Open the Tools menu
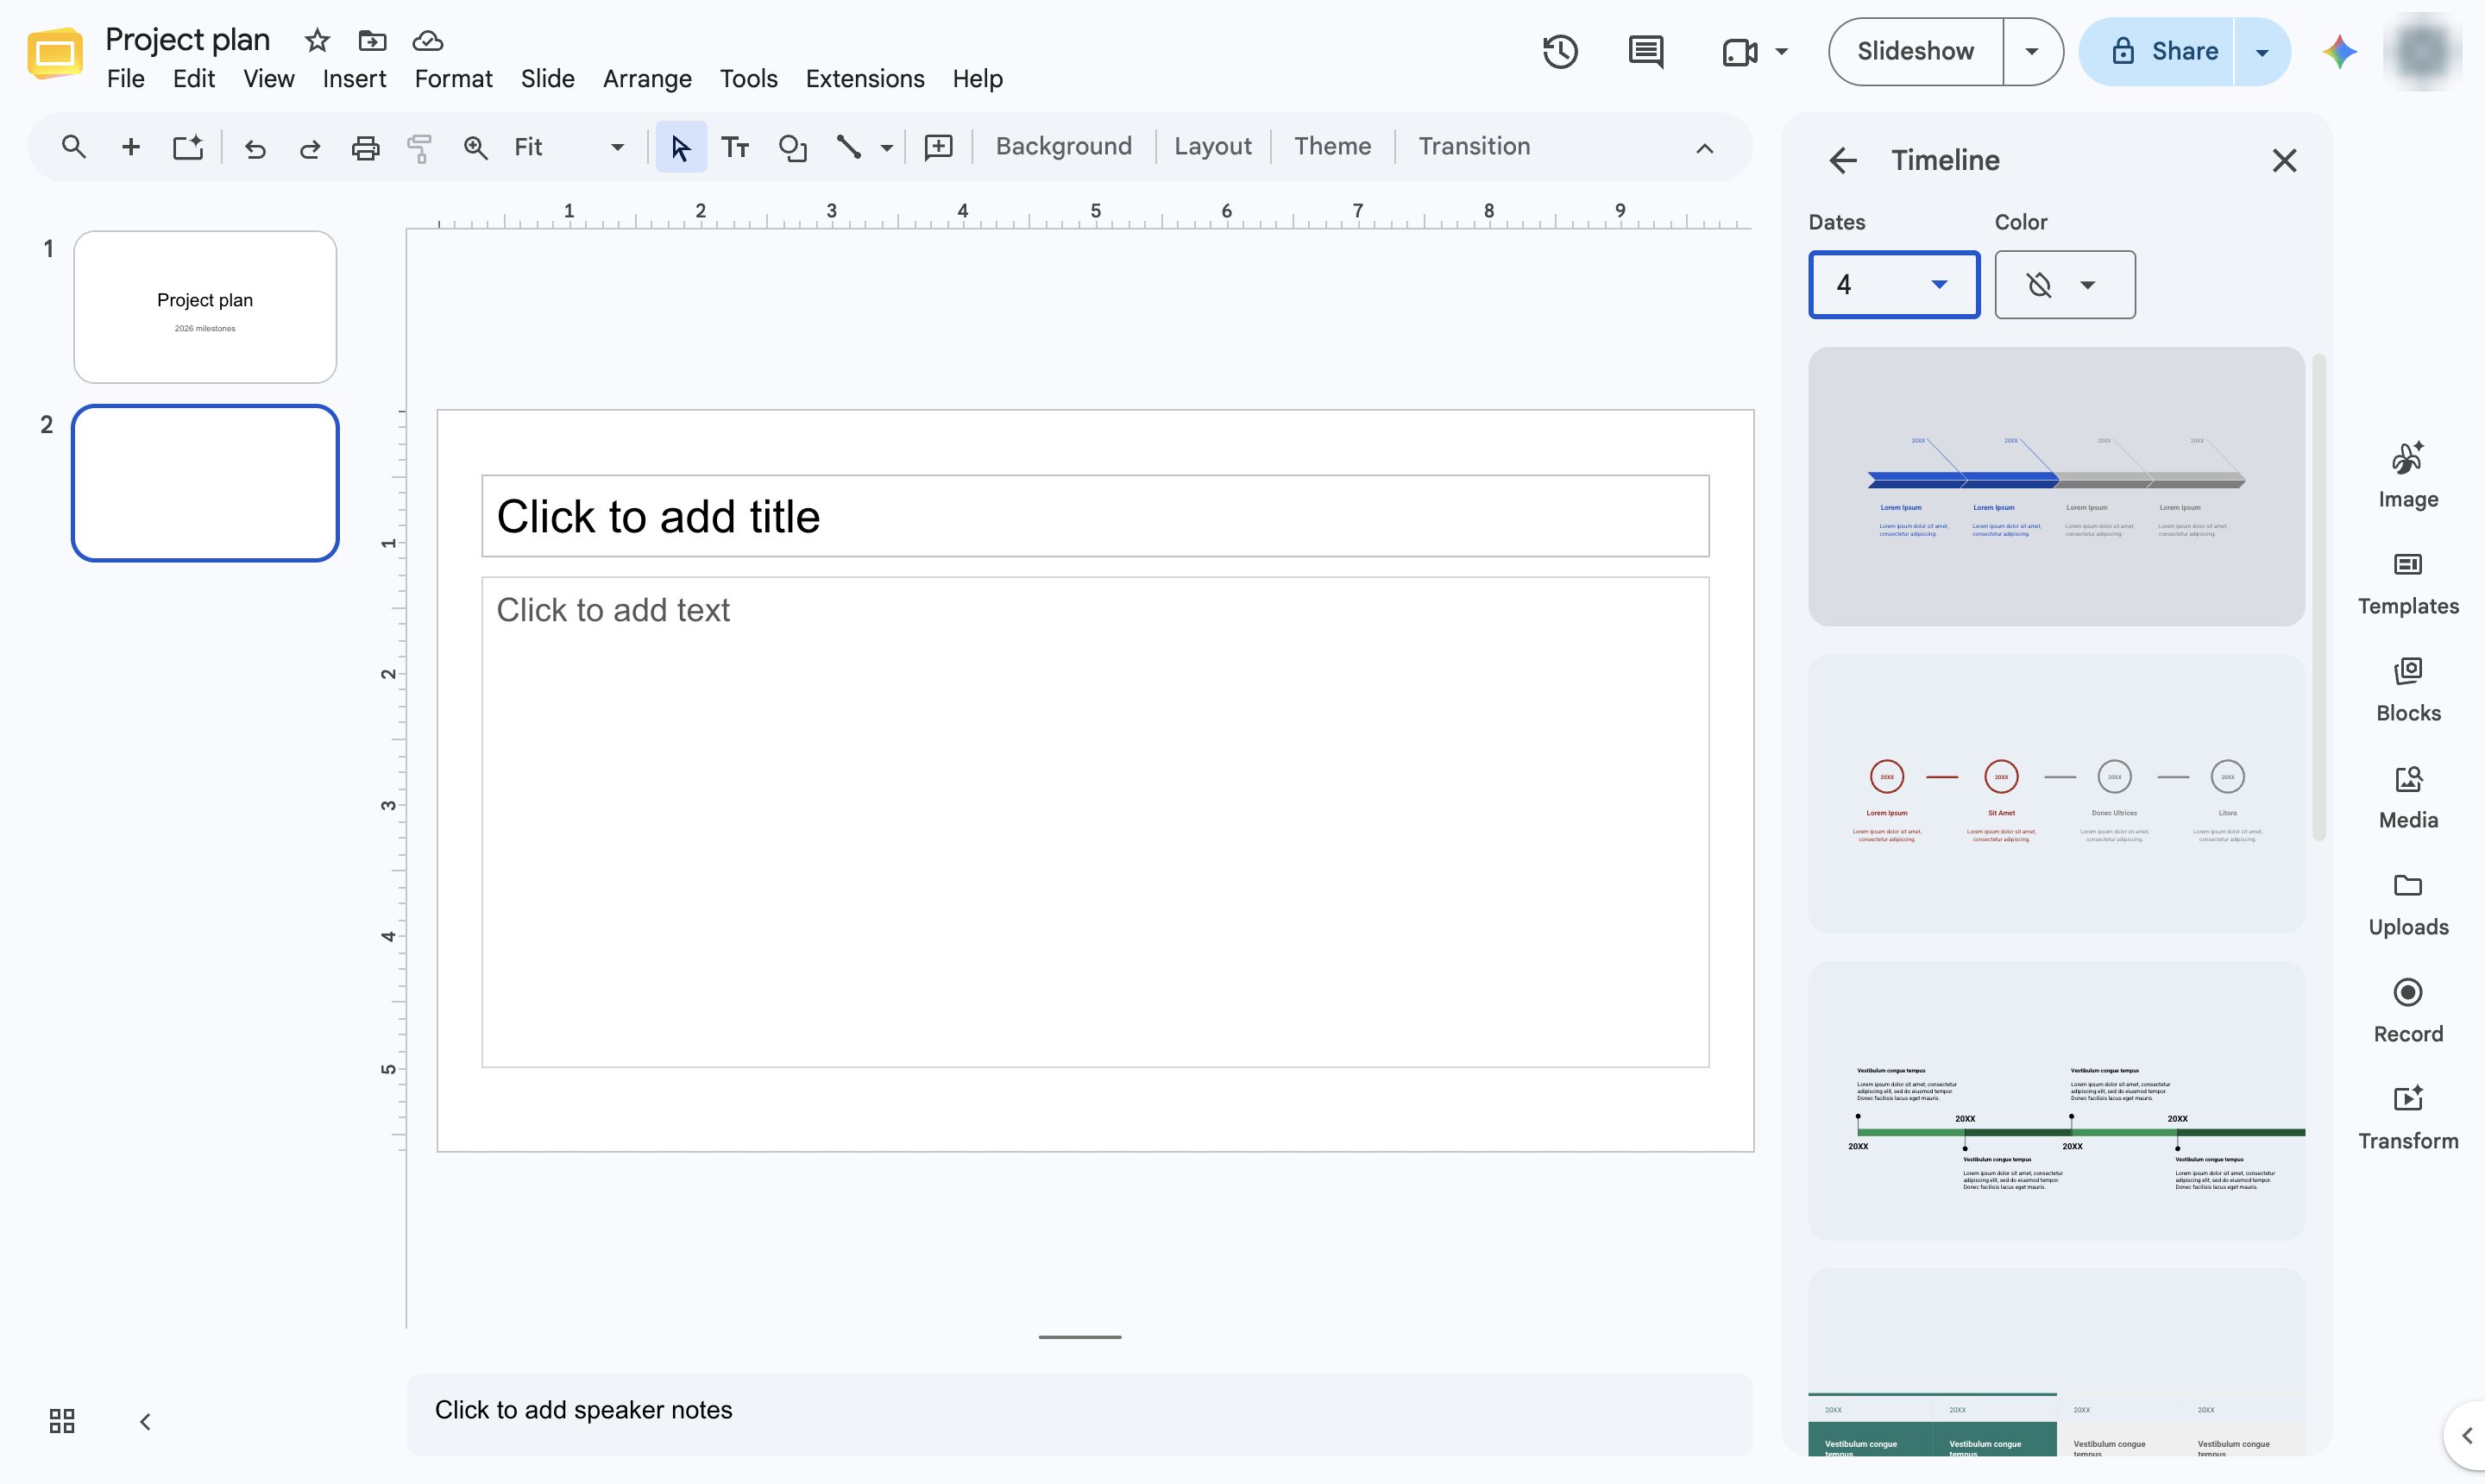The image size is (2485, 1484). [x=748, y=78]
